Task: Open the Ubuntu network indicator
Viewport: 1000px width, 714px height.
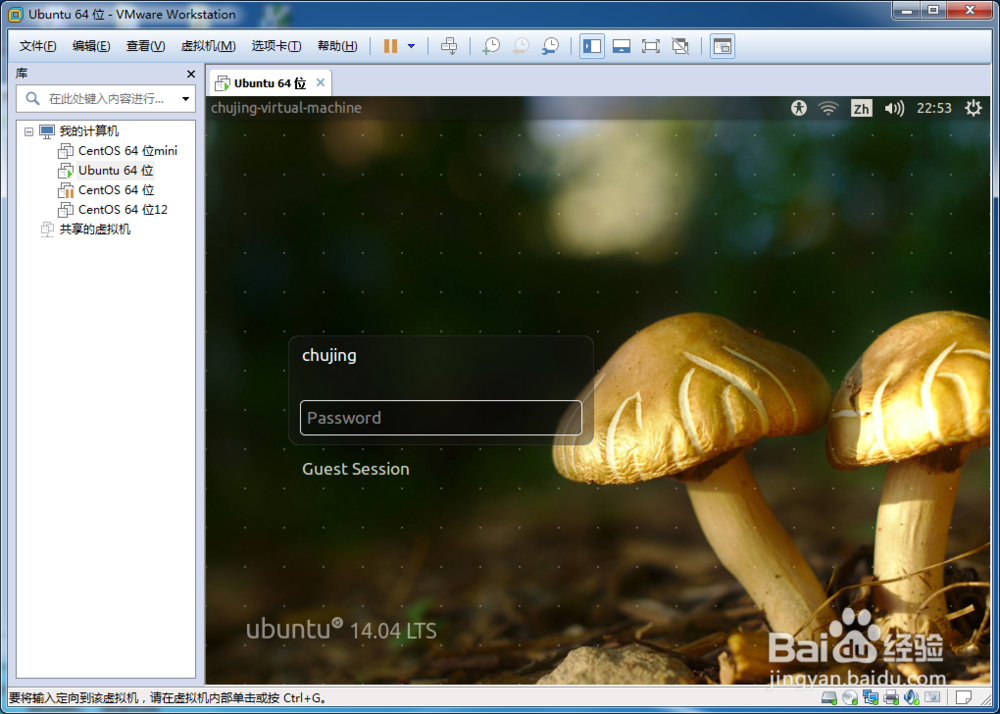Action: pyautogui.click(x=828, y=108)
